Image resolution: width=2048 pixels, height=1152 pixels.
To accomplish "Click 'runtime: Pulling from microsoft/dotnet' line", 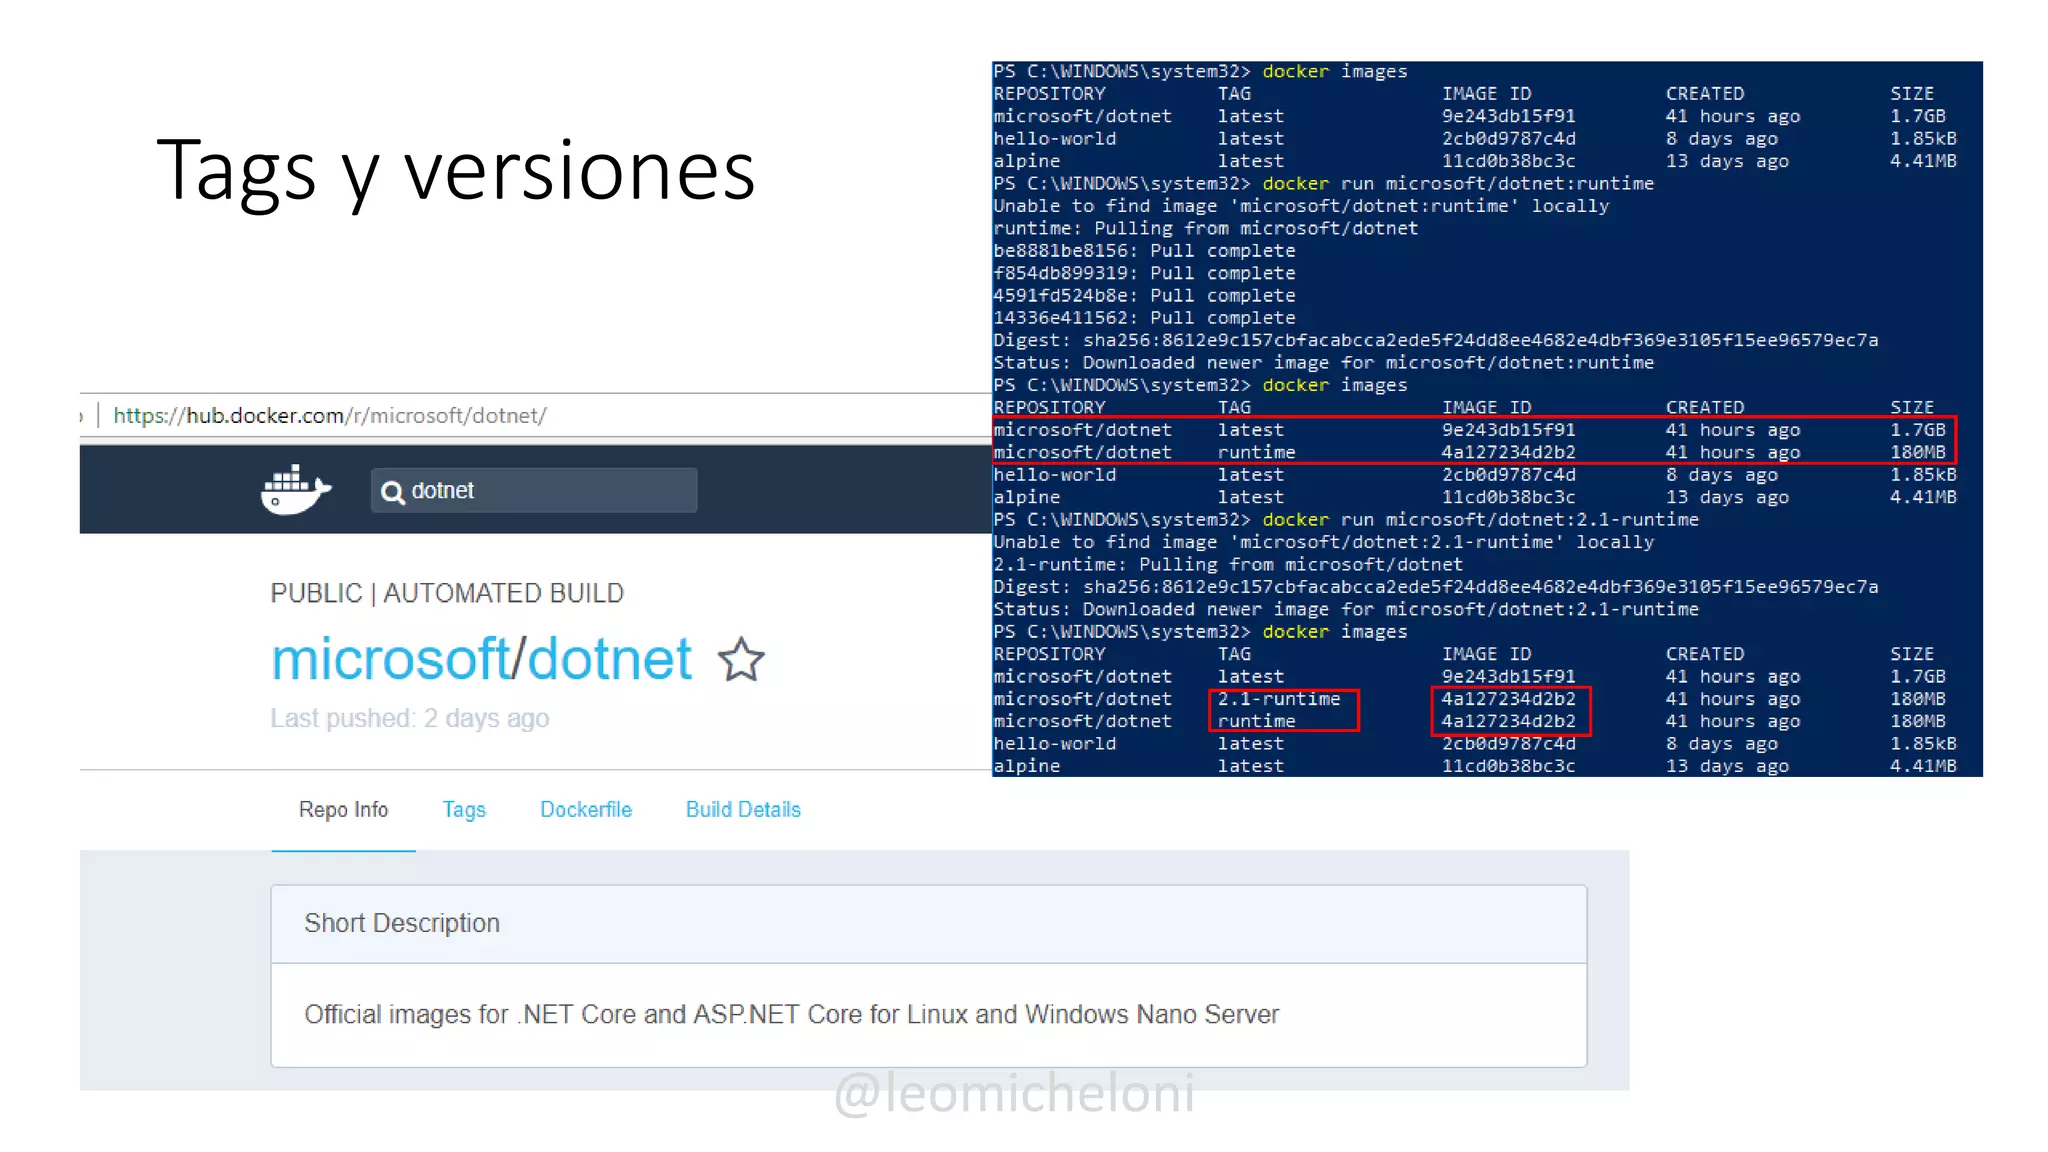I will tap(1206, 228).
